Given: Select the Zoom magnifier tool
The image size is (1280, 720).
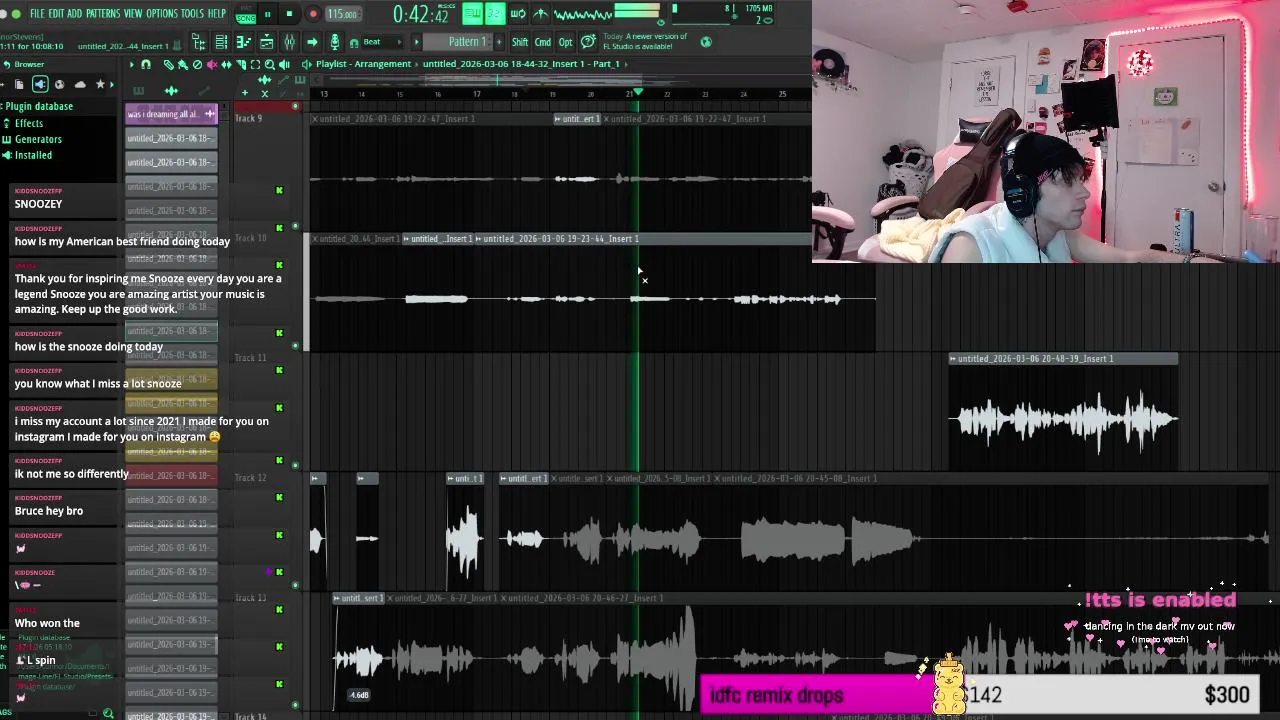Looking at the screenshot, I should (270, 64).
